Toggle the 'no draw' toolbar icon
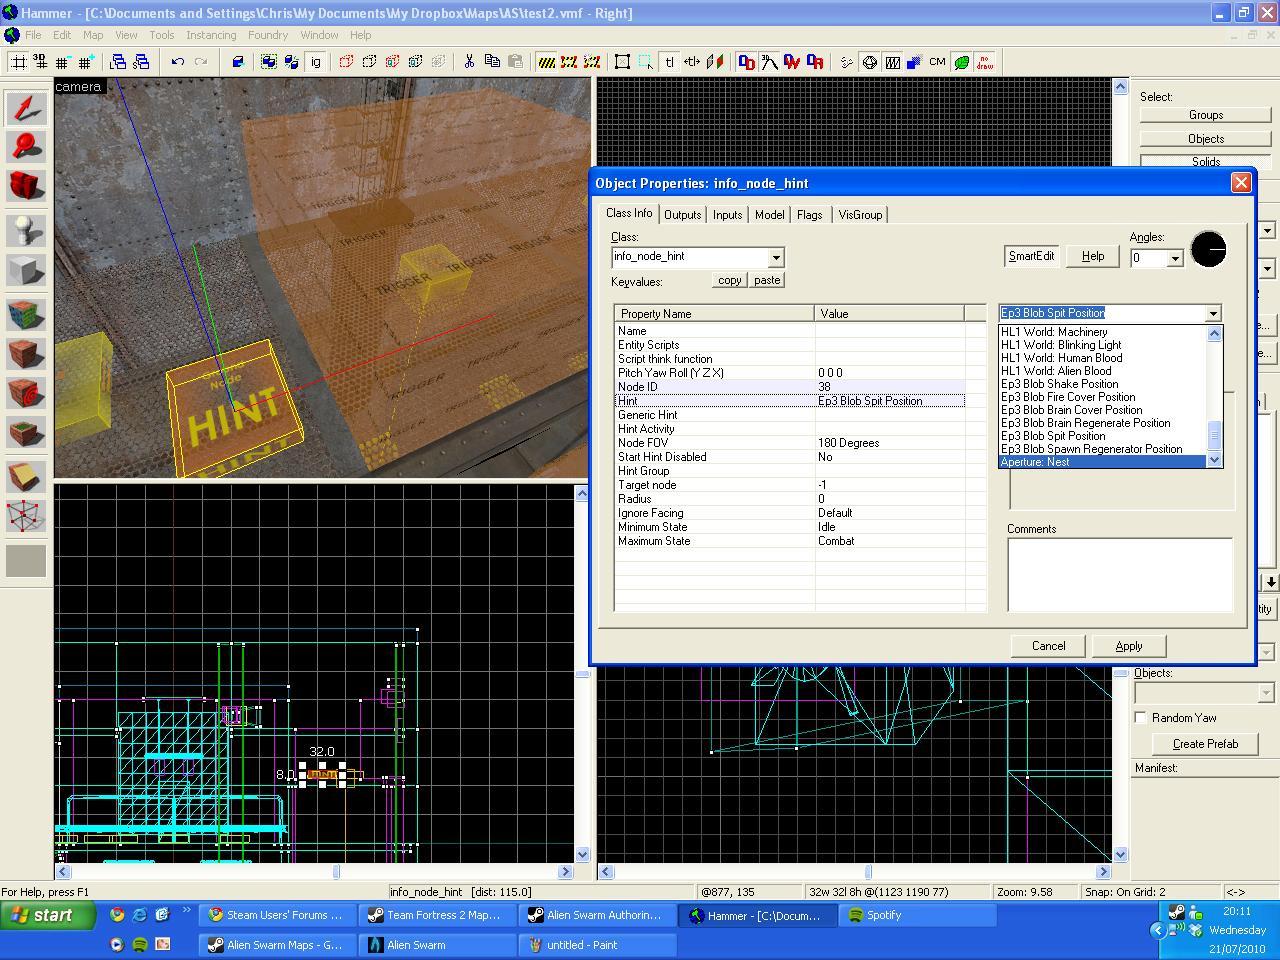Viewport: 1280px width, 960px height. 984,62
